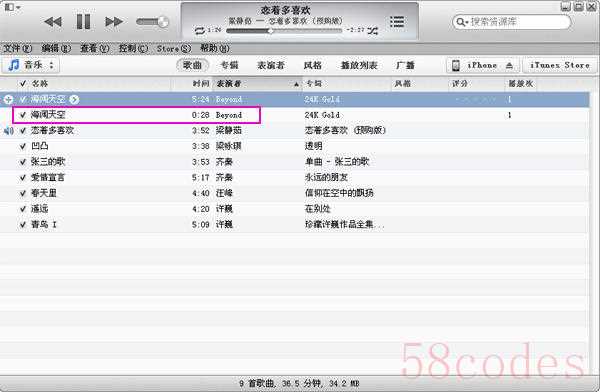600x392 pixels.
Task: Click the search library field
Action: (512, 22)
